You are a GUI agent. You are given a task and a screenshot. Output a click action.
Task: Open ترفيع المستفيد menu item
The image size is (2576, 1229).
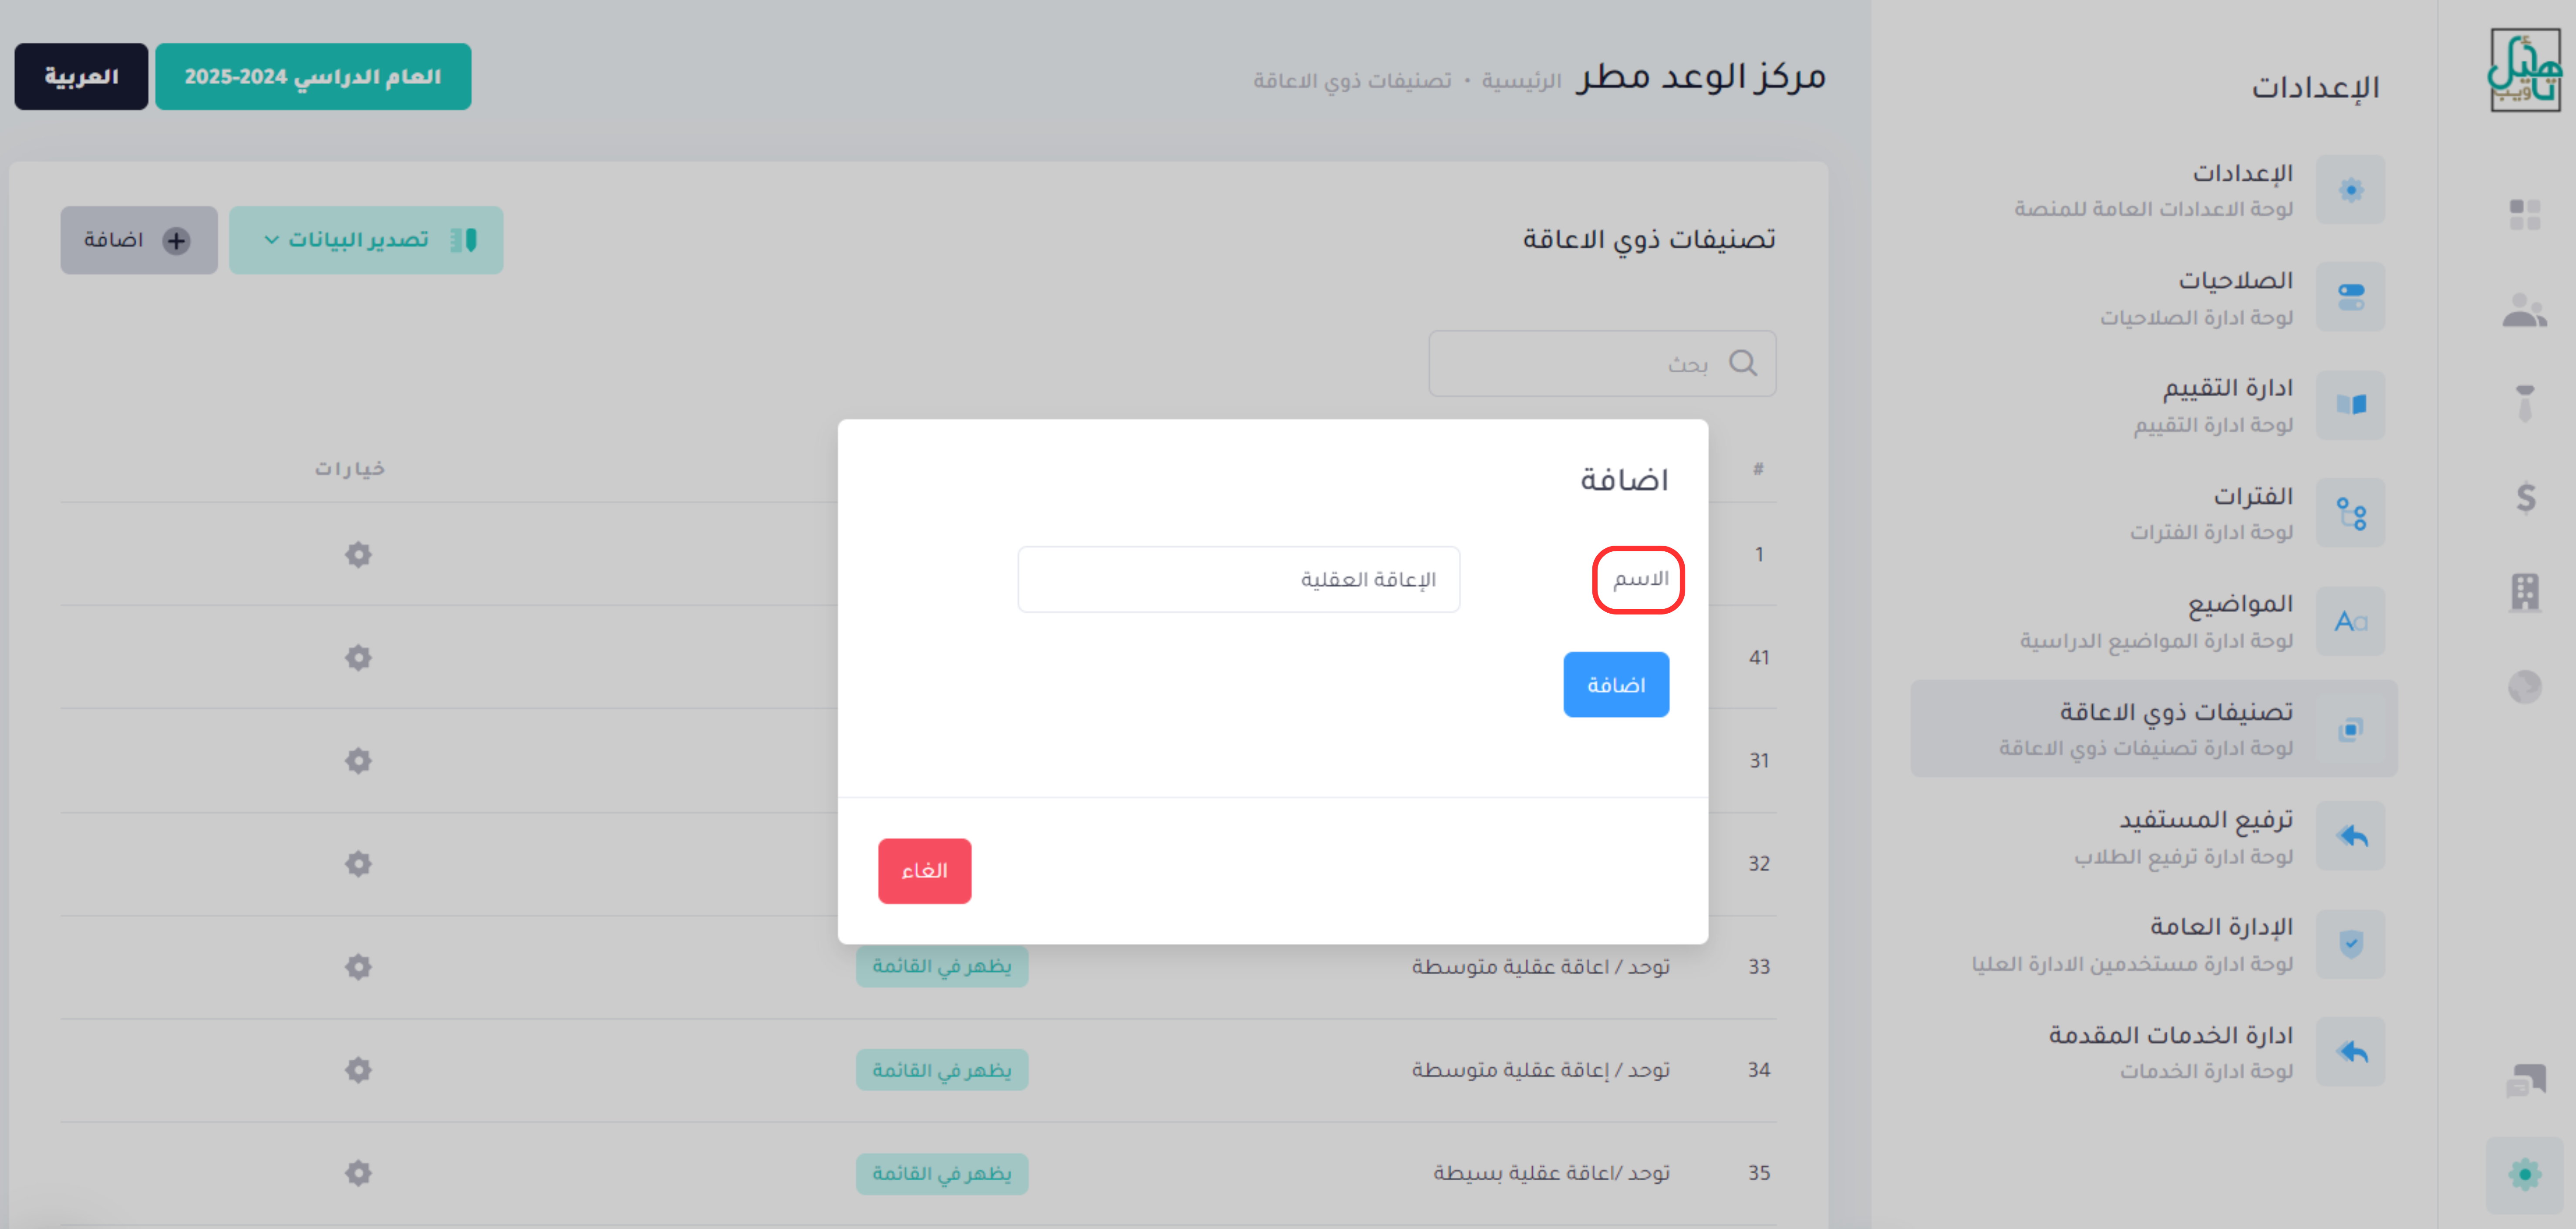(x=2154, y=836)
